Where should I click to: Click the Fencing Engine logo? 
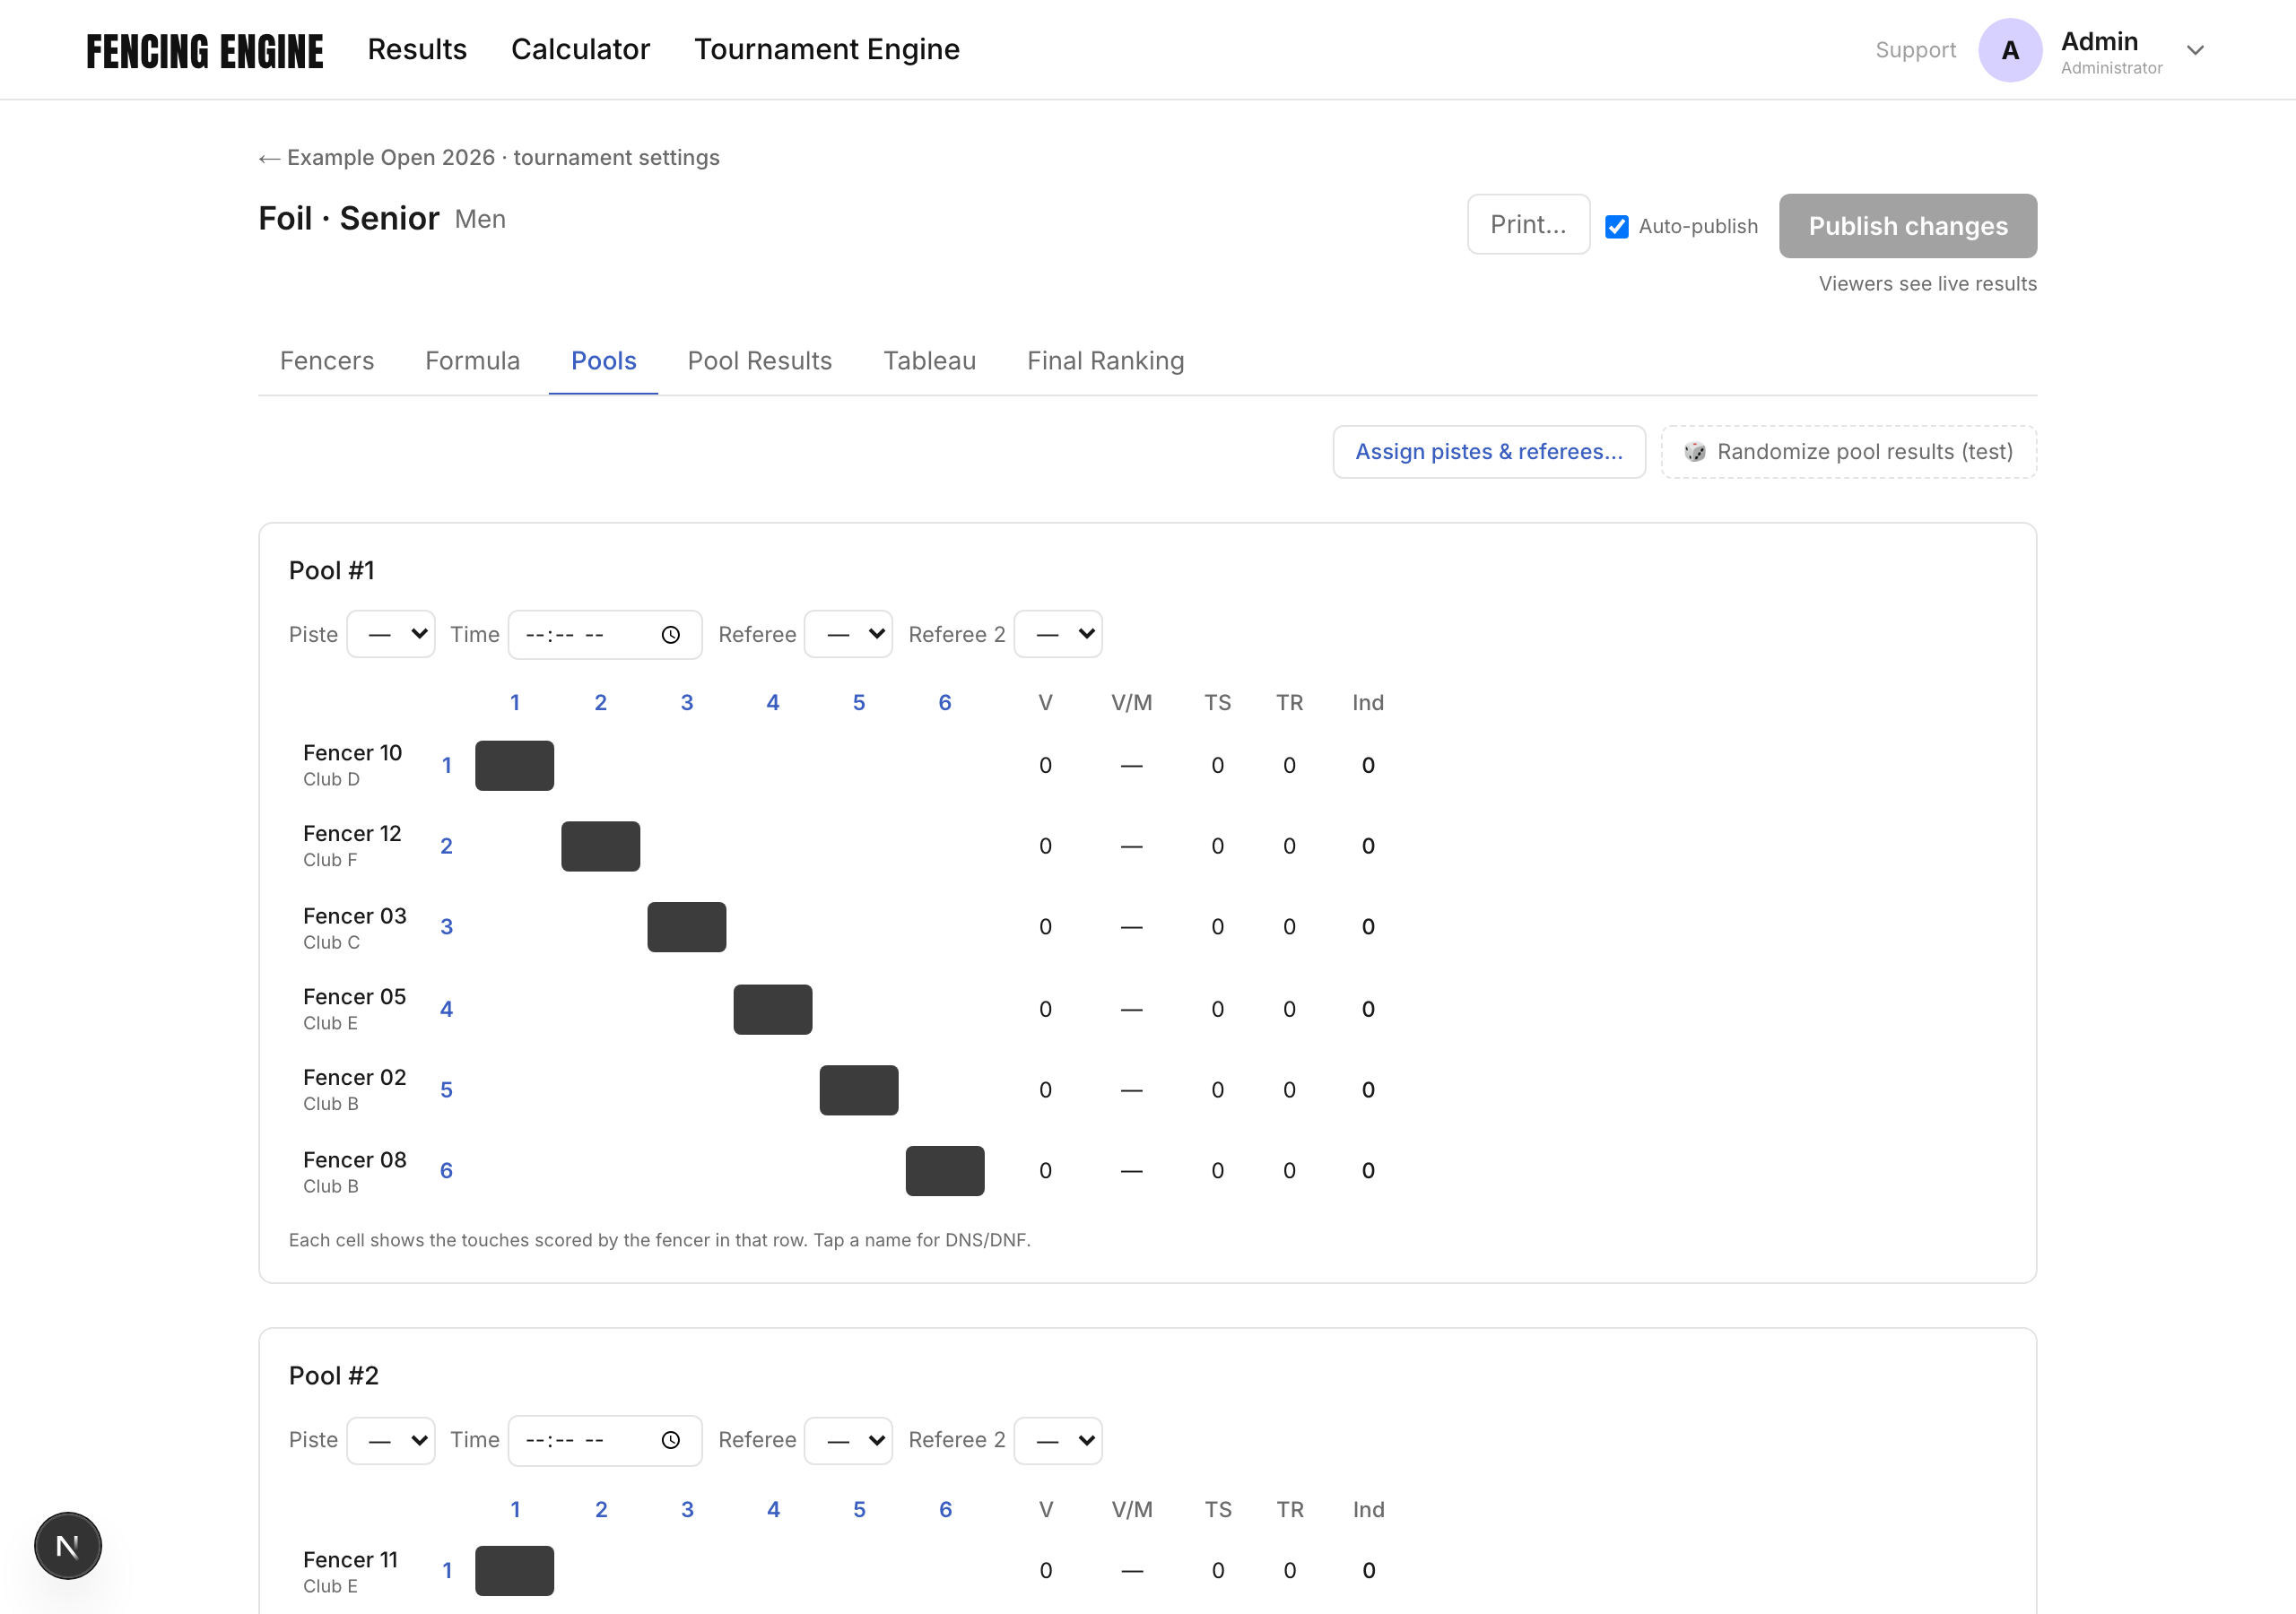pos(205,51)
